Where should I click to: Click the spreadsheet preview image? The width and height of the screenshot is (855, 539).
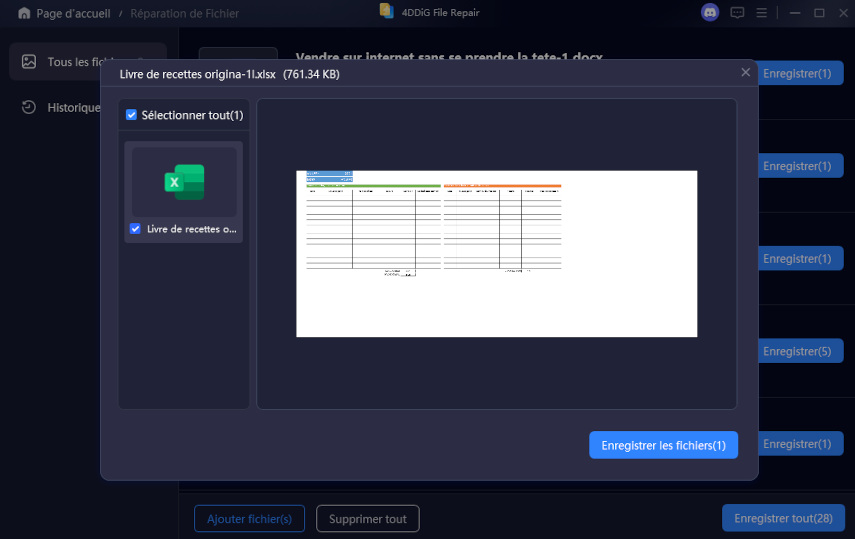tap(496, 254)
